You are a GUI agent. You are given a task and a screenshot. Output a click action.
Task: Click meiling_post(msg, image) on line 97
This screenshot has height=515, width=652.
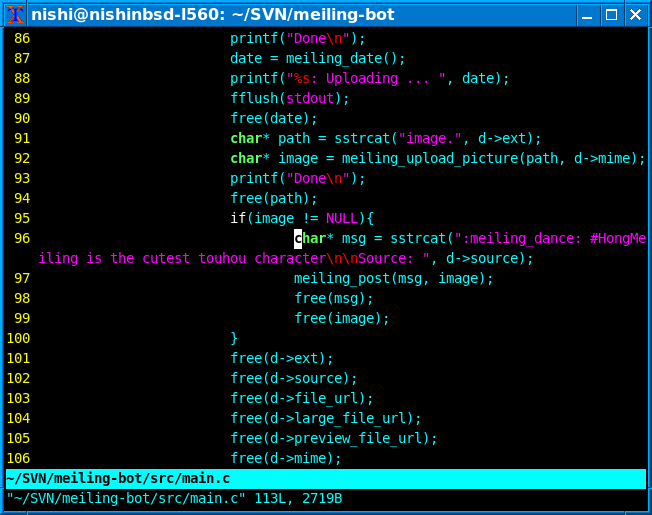point(394,278)
